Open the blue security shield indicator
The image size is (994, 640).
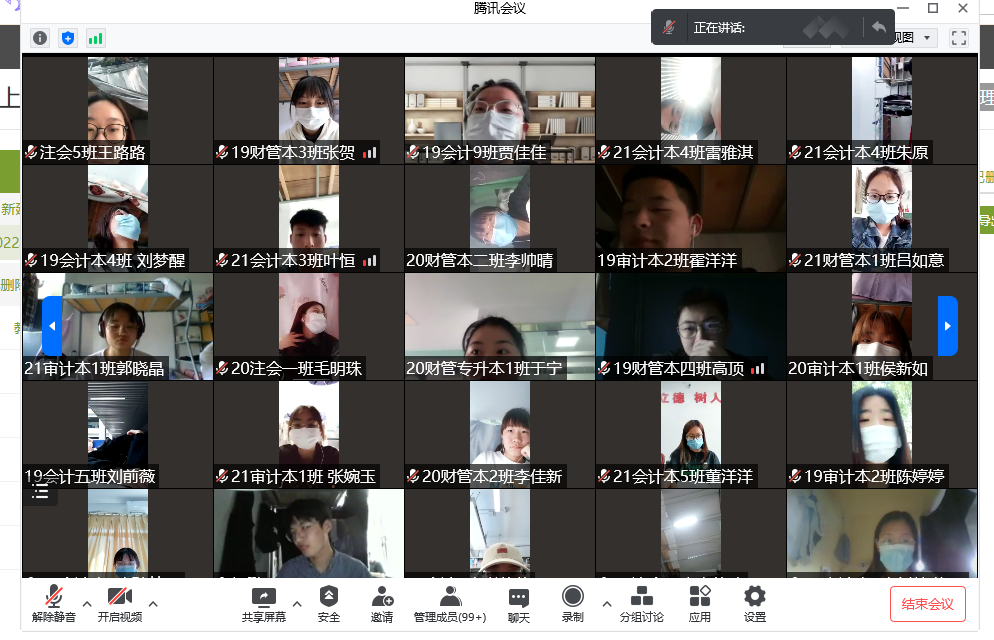[x=68, y=38]
